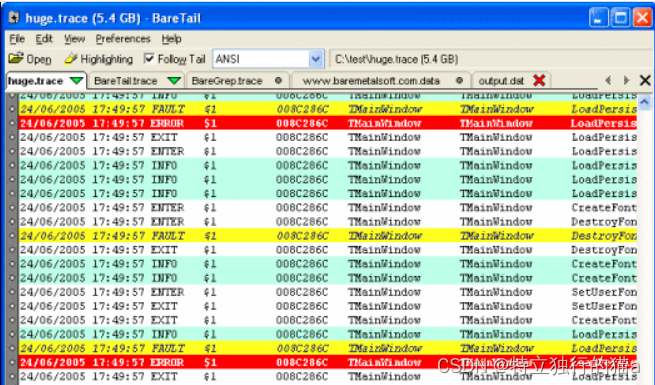Select the EXIT line with SetUserFon
Image resolution: width=655 pixels, height=385 pixels.
328,306
